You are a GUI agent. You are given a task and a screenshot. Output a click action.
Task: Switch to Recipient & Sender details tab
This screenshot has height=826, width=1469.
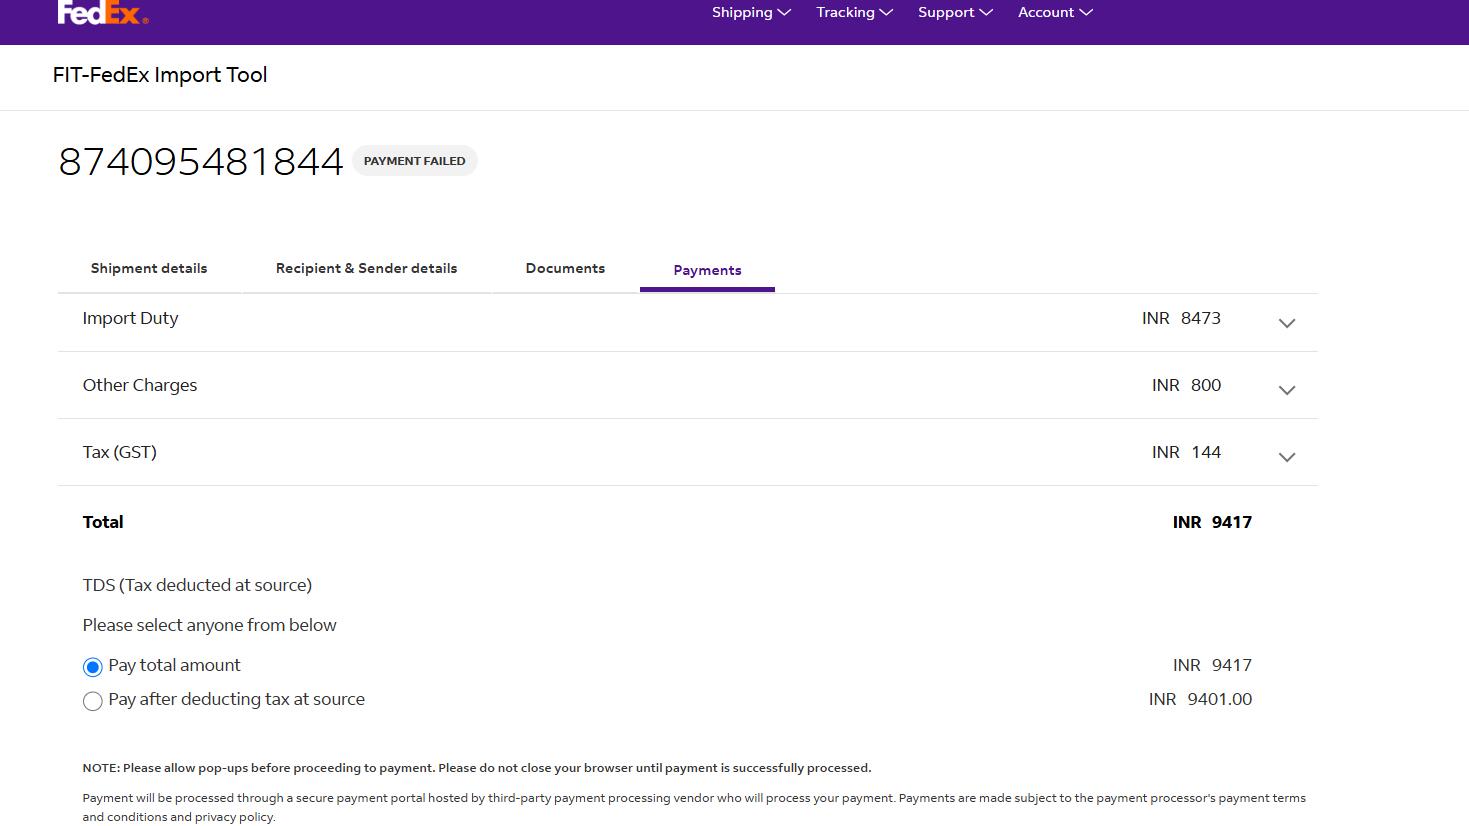[x=366, y=268]
